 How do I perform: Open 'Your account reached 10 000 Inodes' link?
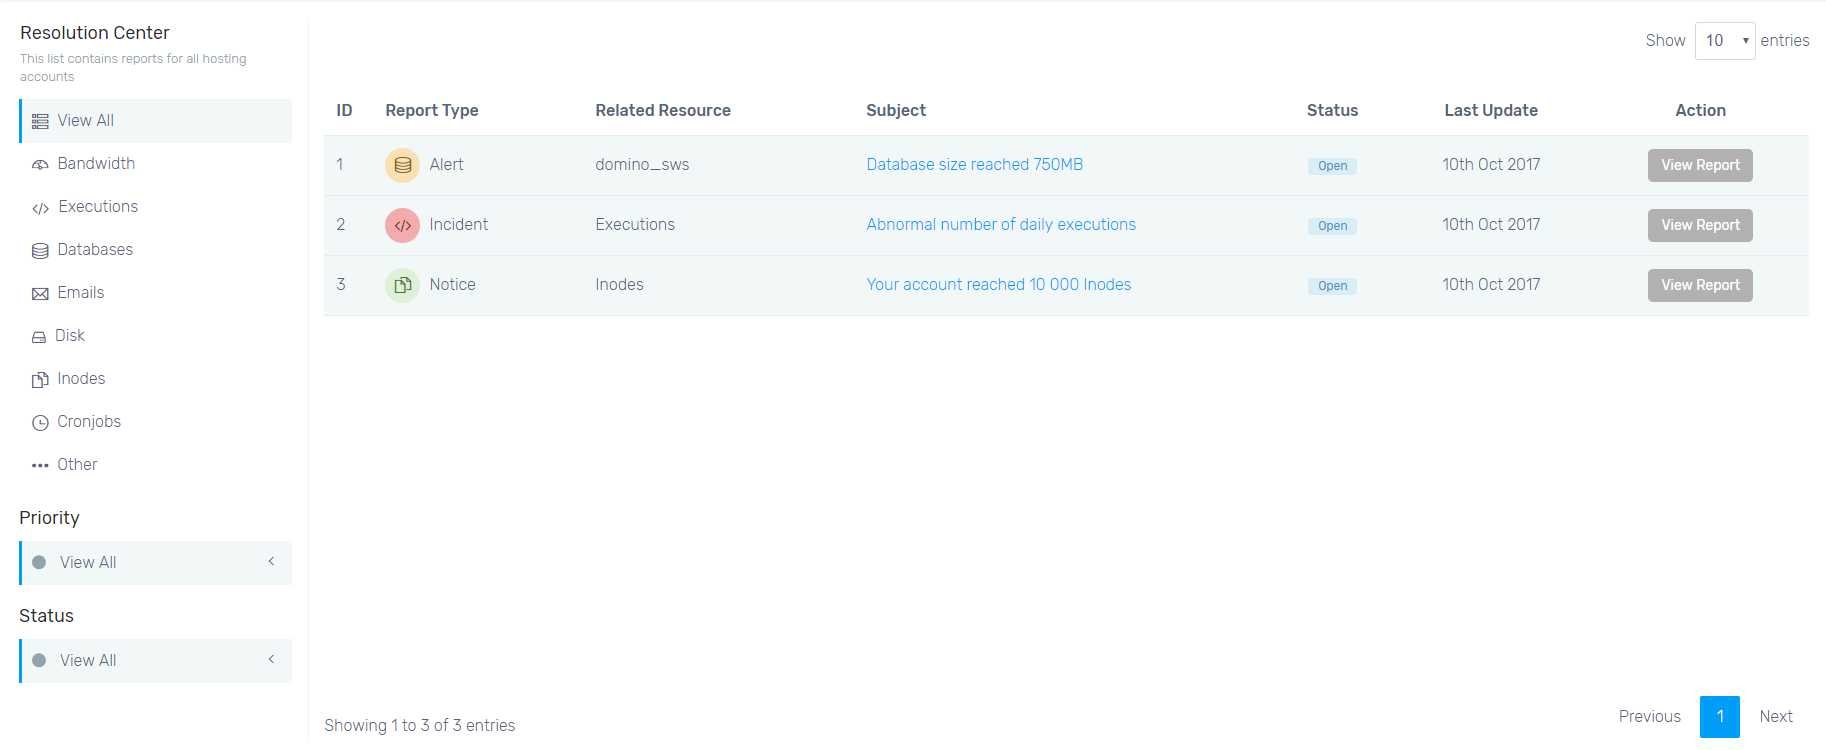coord(998,285)
